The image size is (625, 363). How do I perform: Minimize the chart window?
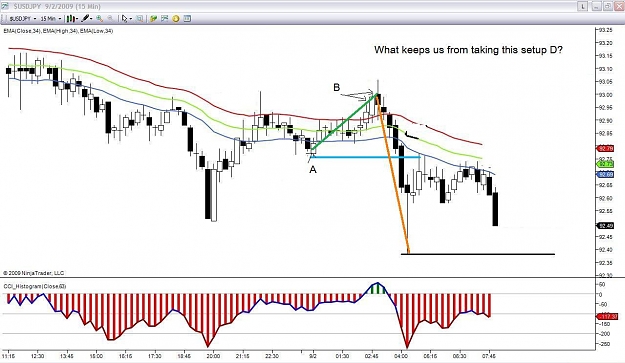[596, 6]
